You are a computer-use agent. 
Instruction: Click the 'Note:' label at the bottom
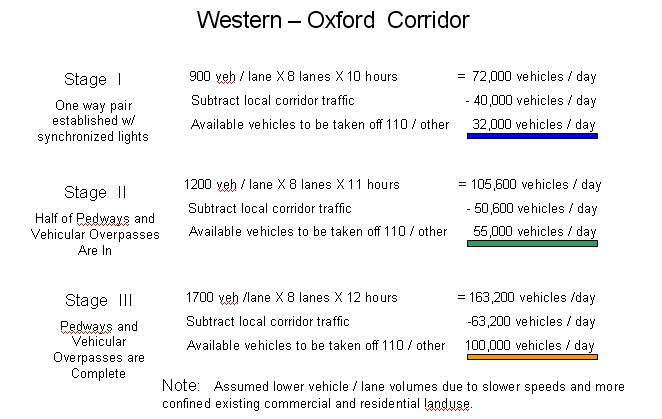181,385
